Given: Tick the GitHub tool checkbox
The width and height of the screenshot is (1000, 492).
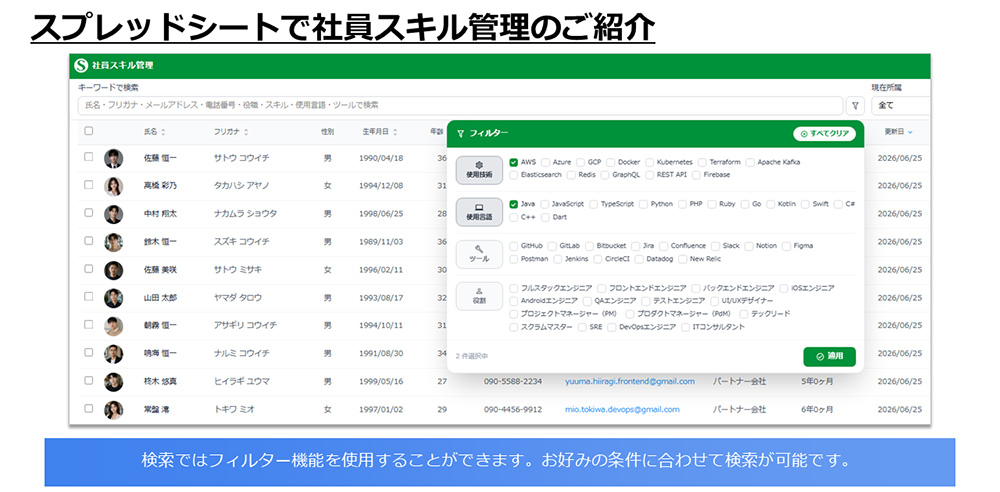Looking at the screenshot, I should [513, 246].
